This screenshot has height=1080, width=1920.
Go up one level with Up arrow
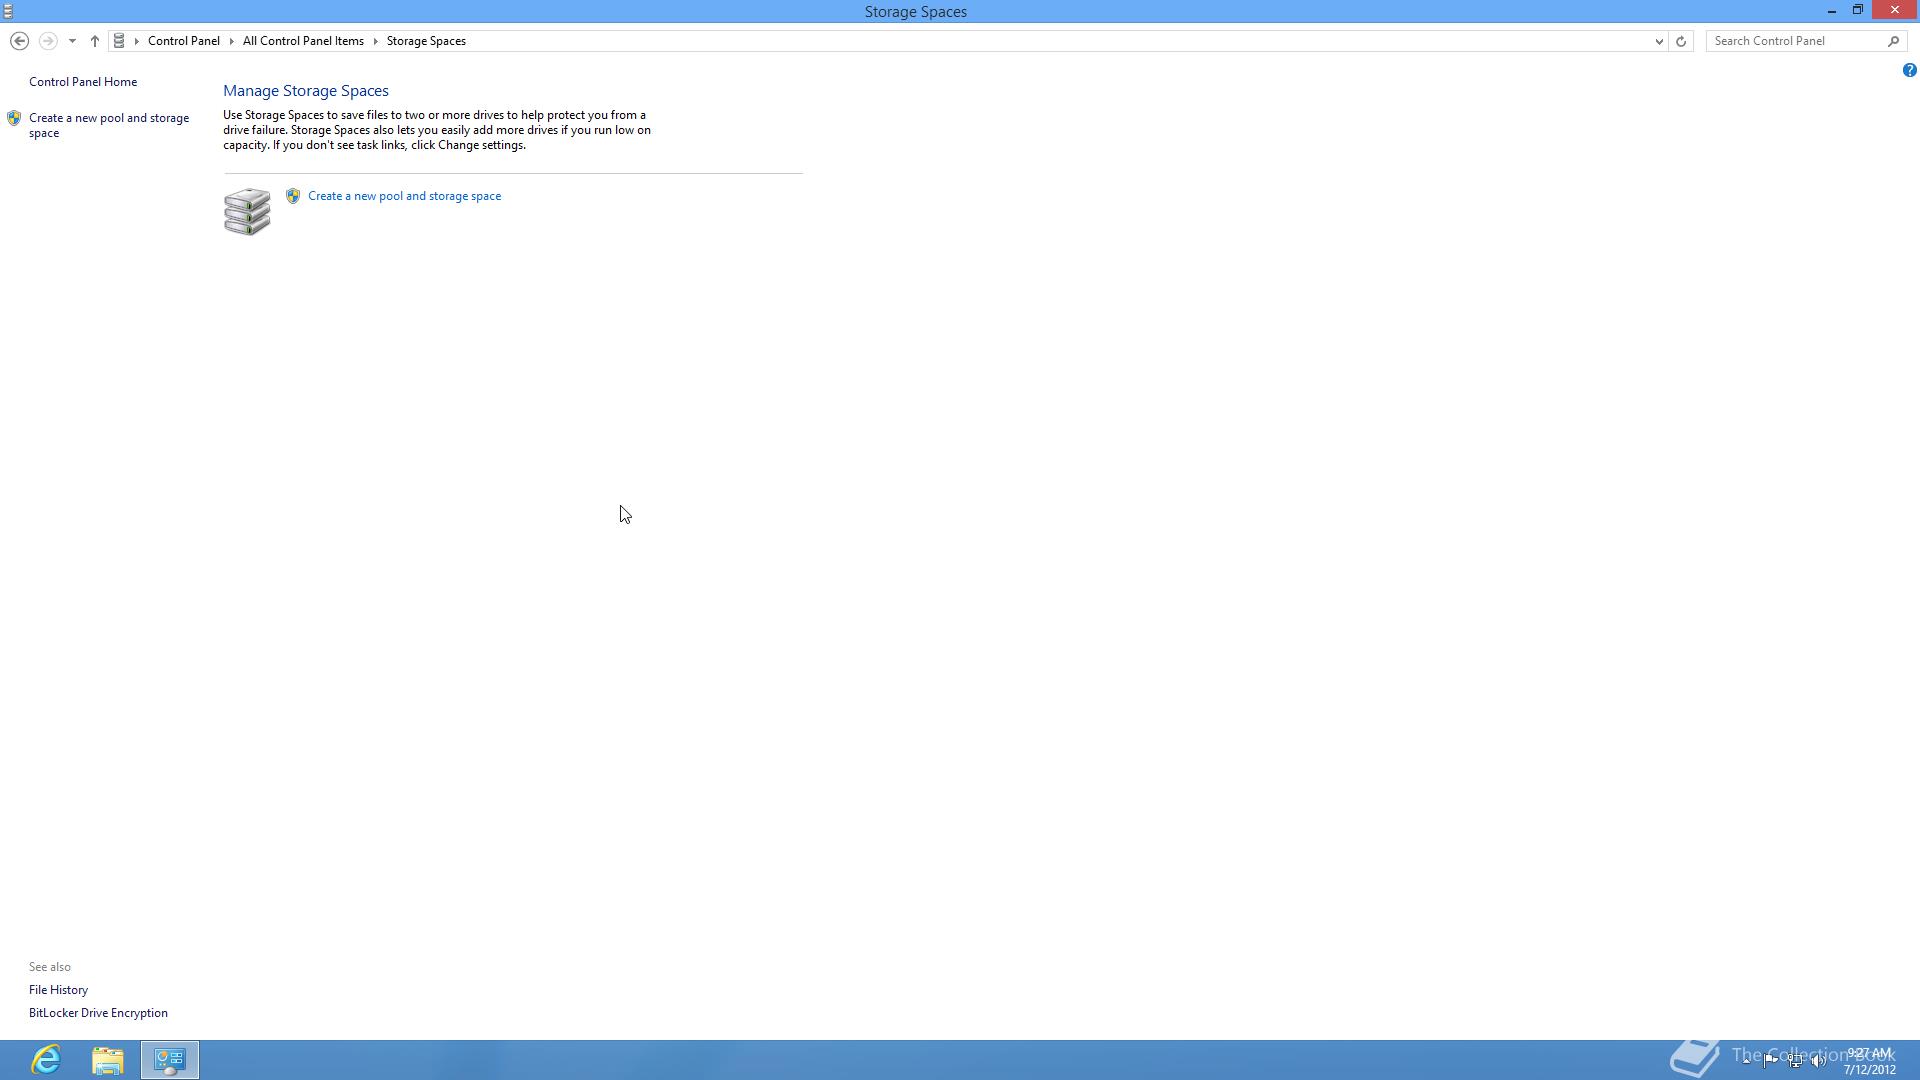coord(95,41)
